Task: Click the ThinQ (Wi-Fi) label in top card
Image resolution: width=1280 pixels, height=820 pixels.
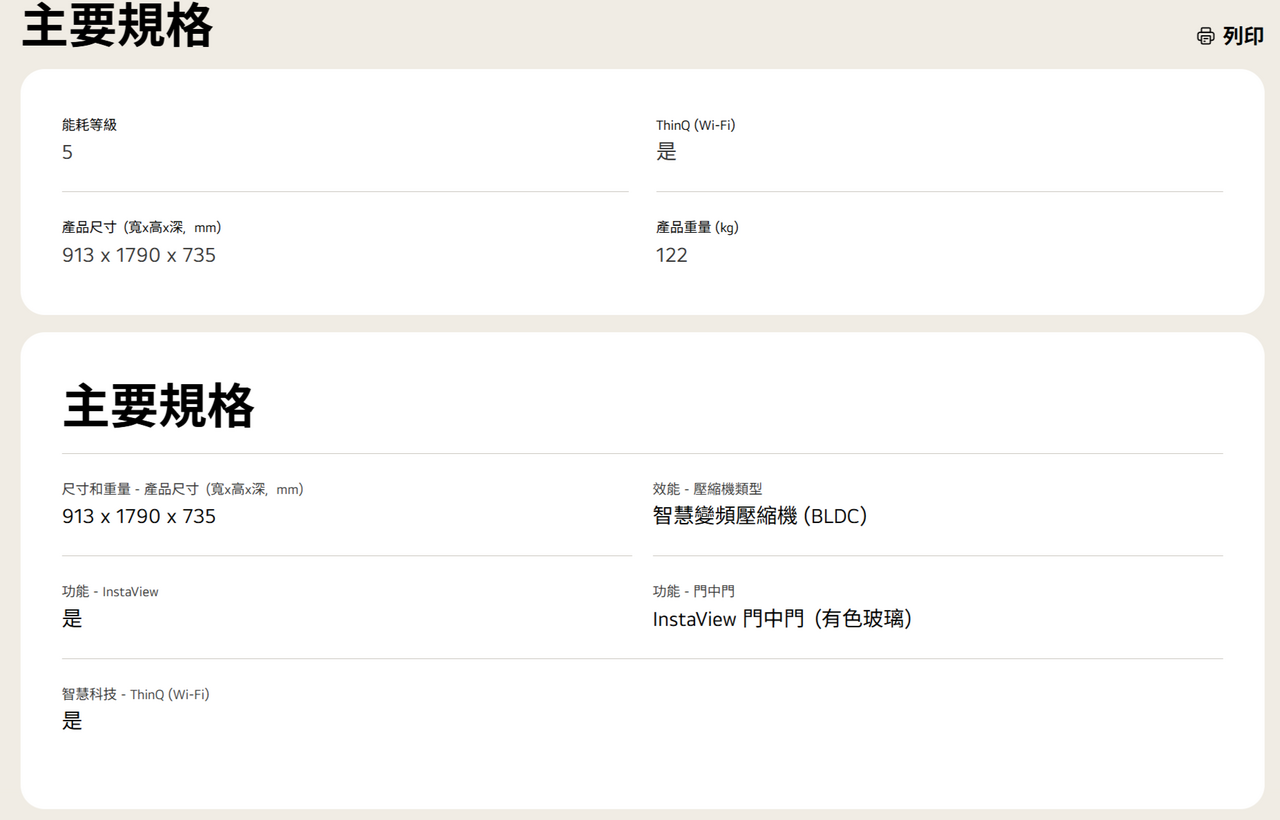Action: click(696, 125)
